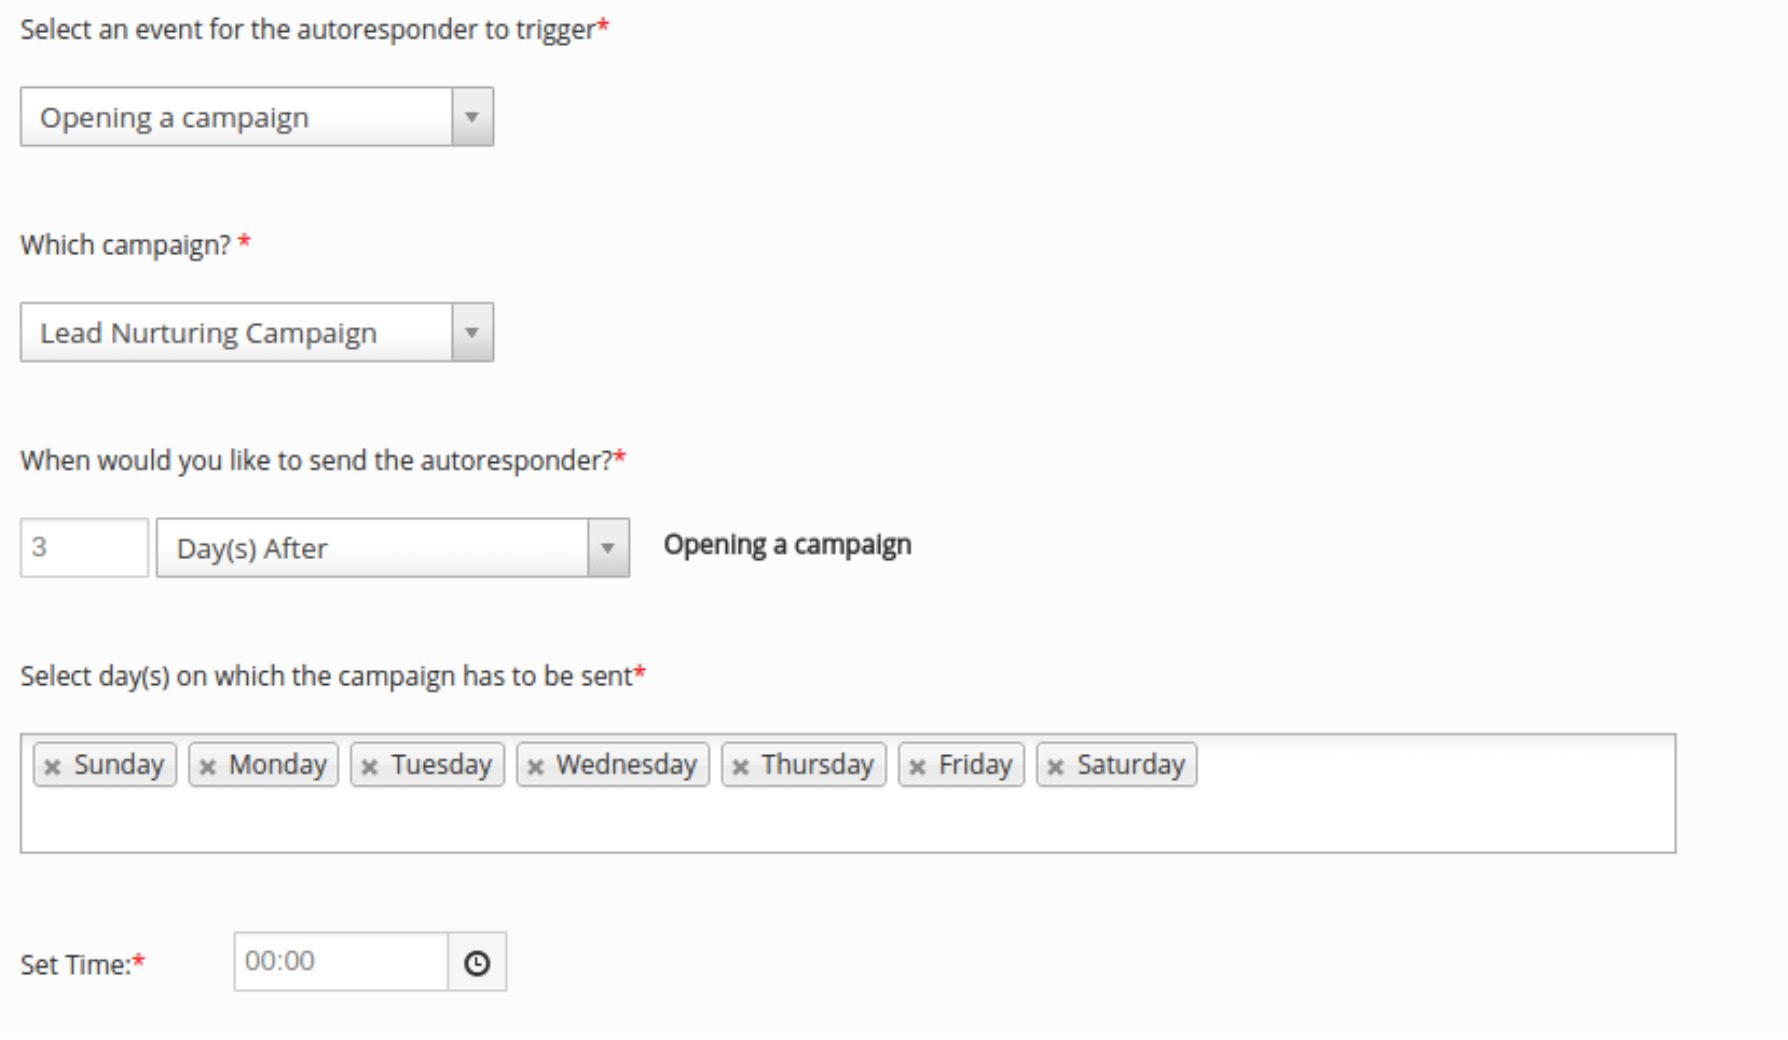Expand the 'Day(s) After' dropdown arrow
Viewport: 1788px width, 1040px height.
point(606,548)
